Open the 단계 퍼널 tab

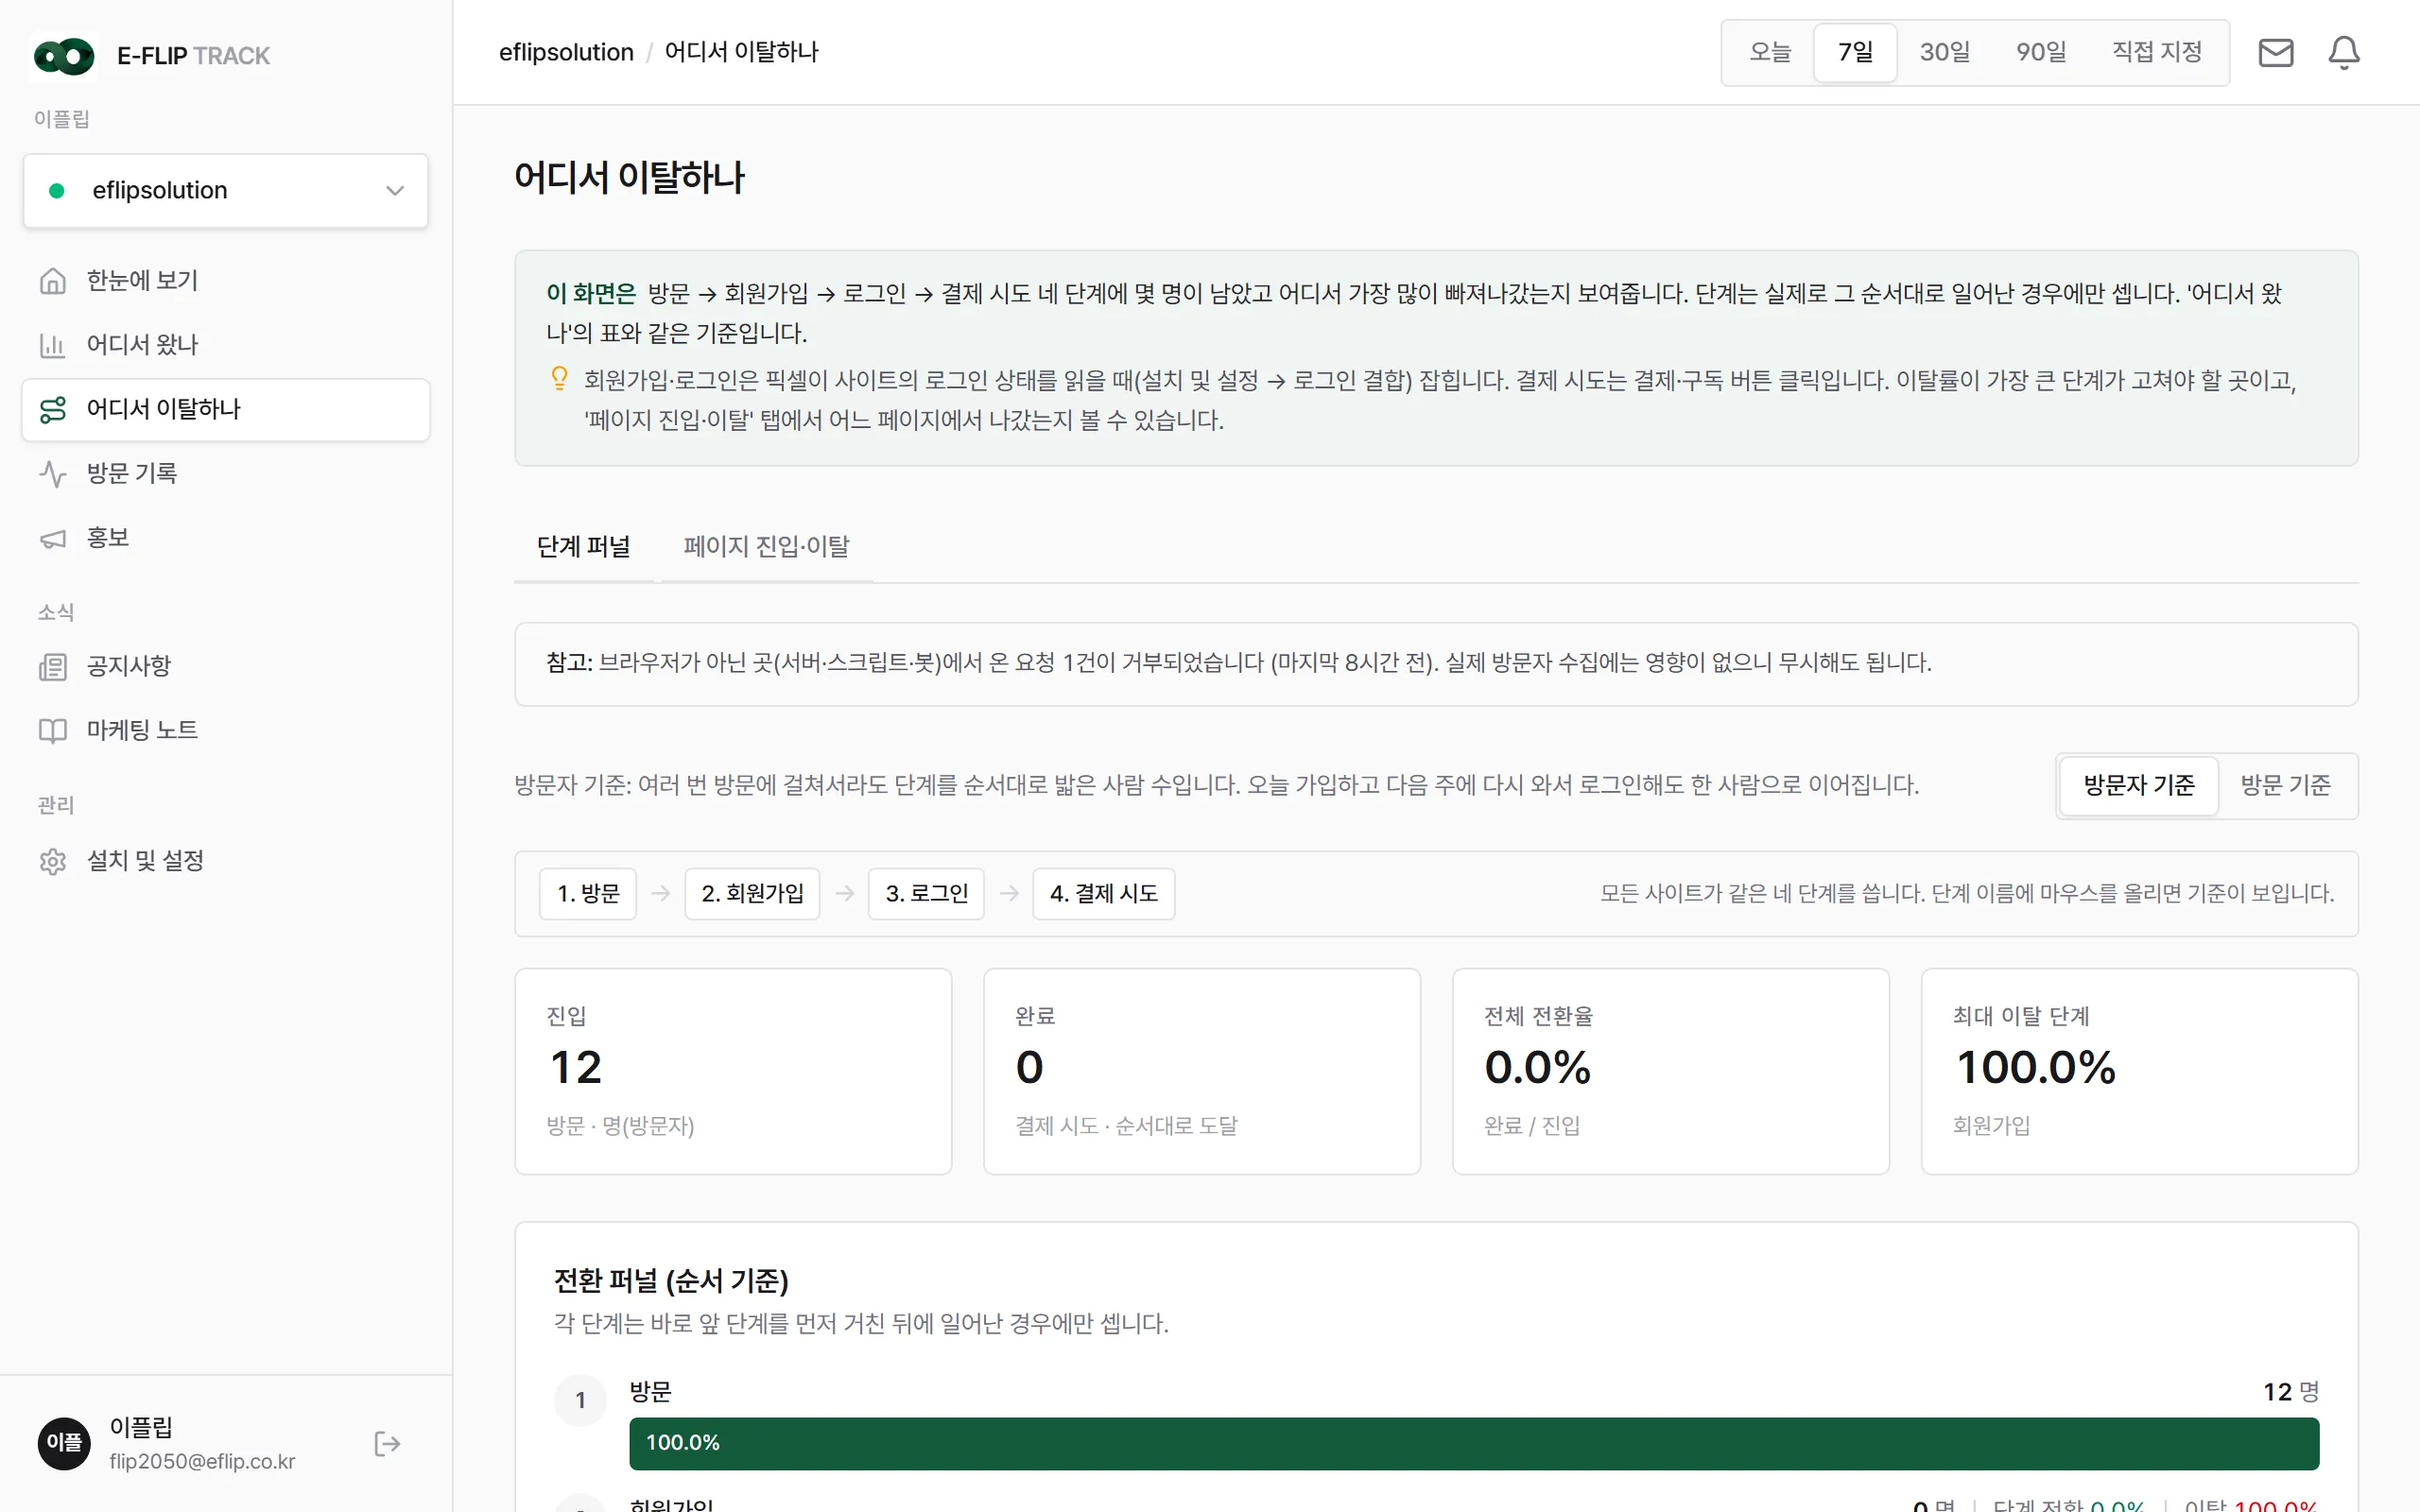click(584, 546)
